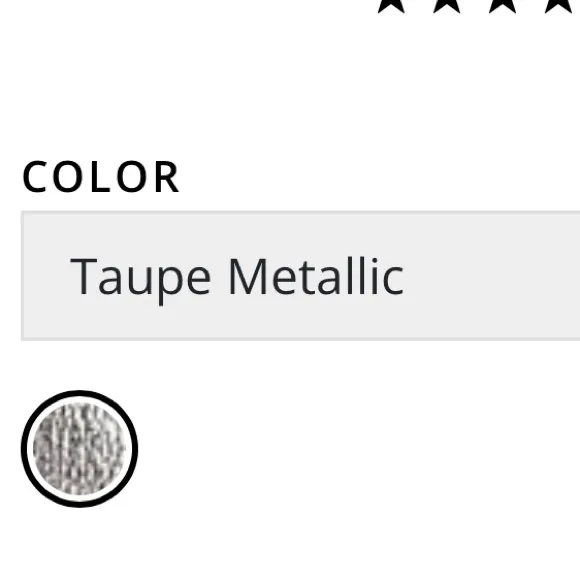Open the Color dropdown showing Taupe Metallic

(x=300, y=276)
